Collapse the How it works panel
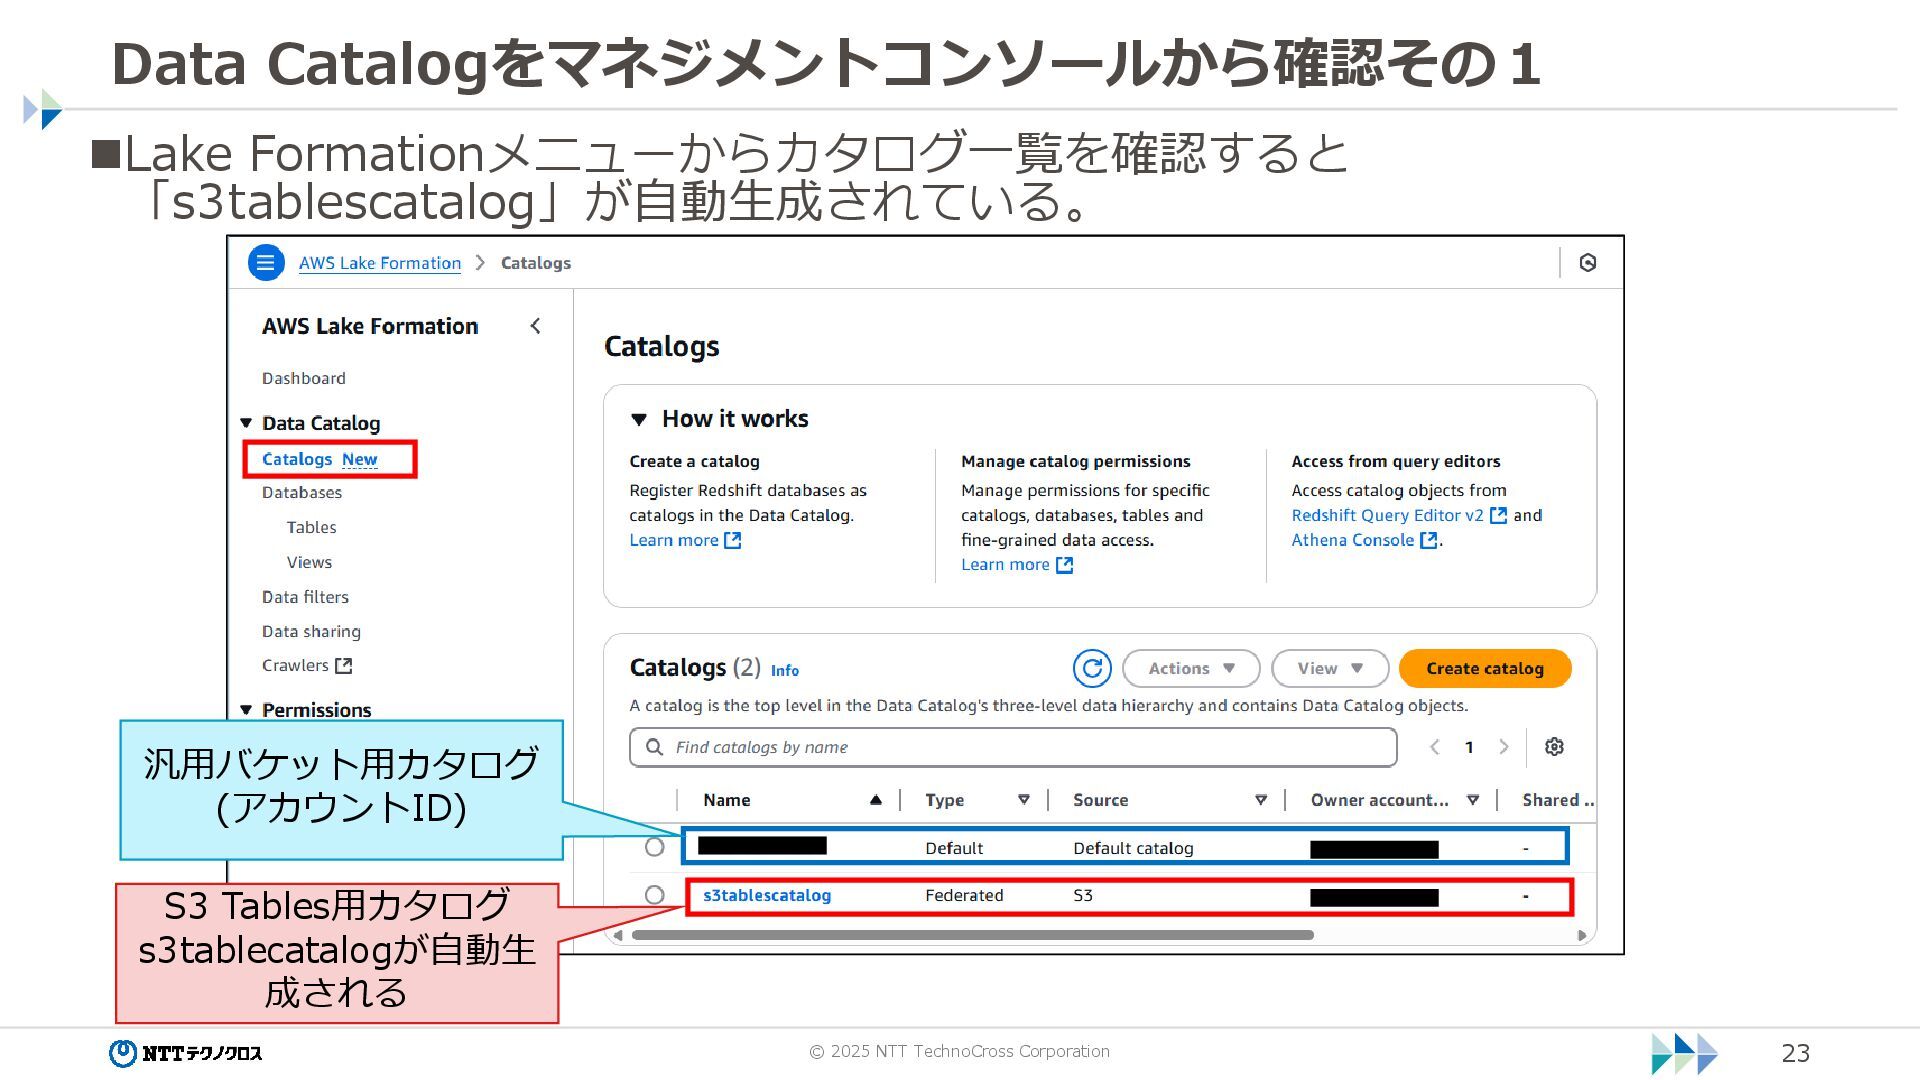This screenshot has width=1920, height=1080. coord(640,420)
